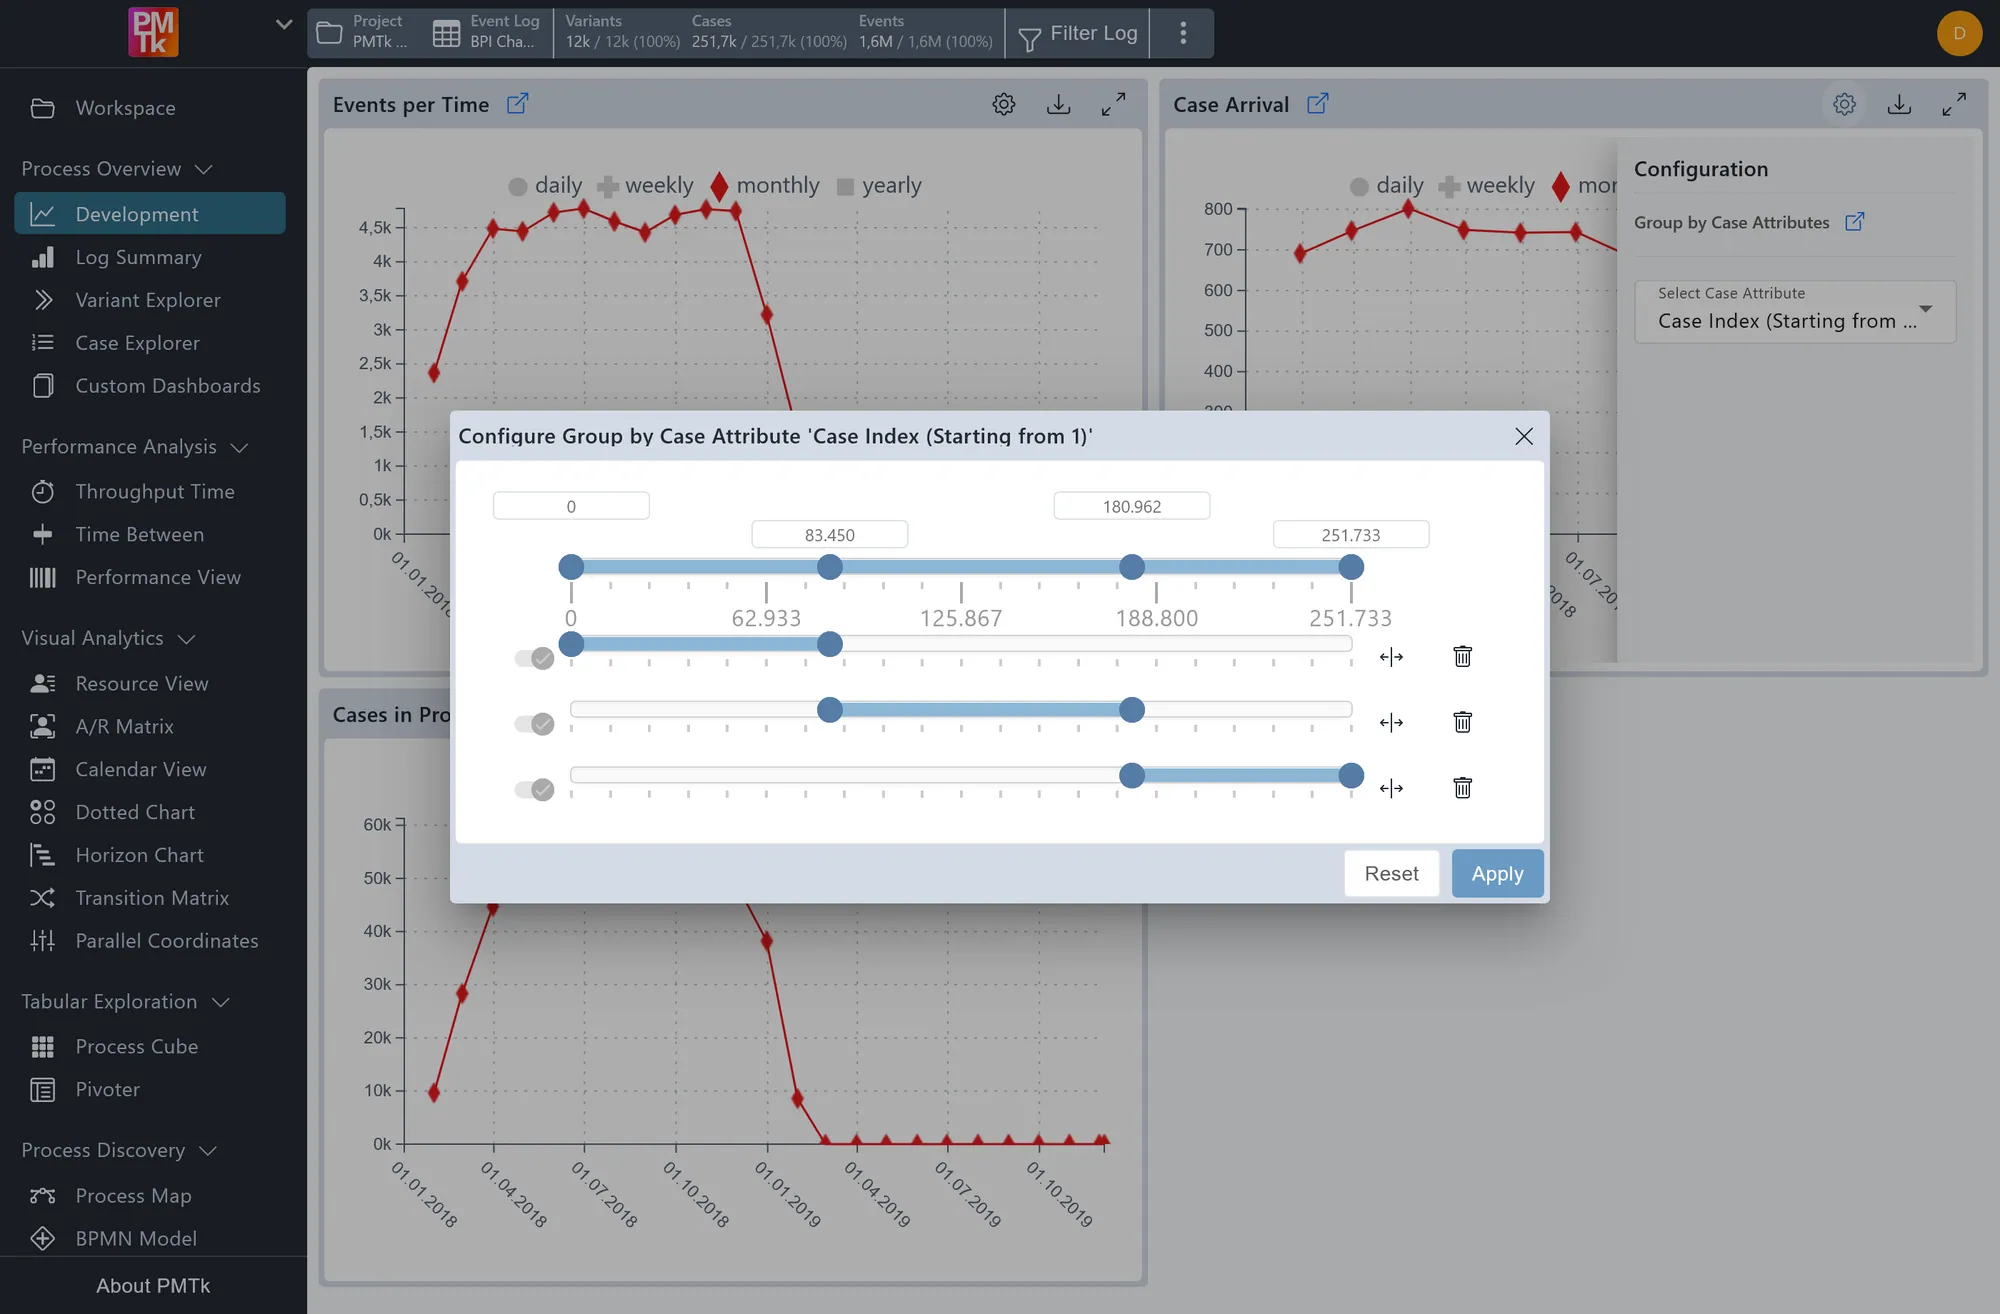Toggle yearly series in Events per Time legend

879,186
